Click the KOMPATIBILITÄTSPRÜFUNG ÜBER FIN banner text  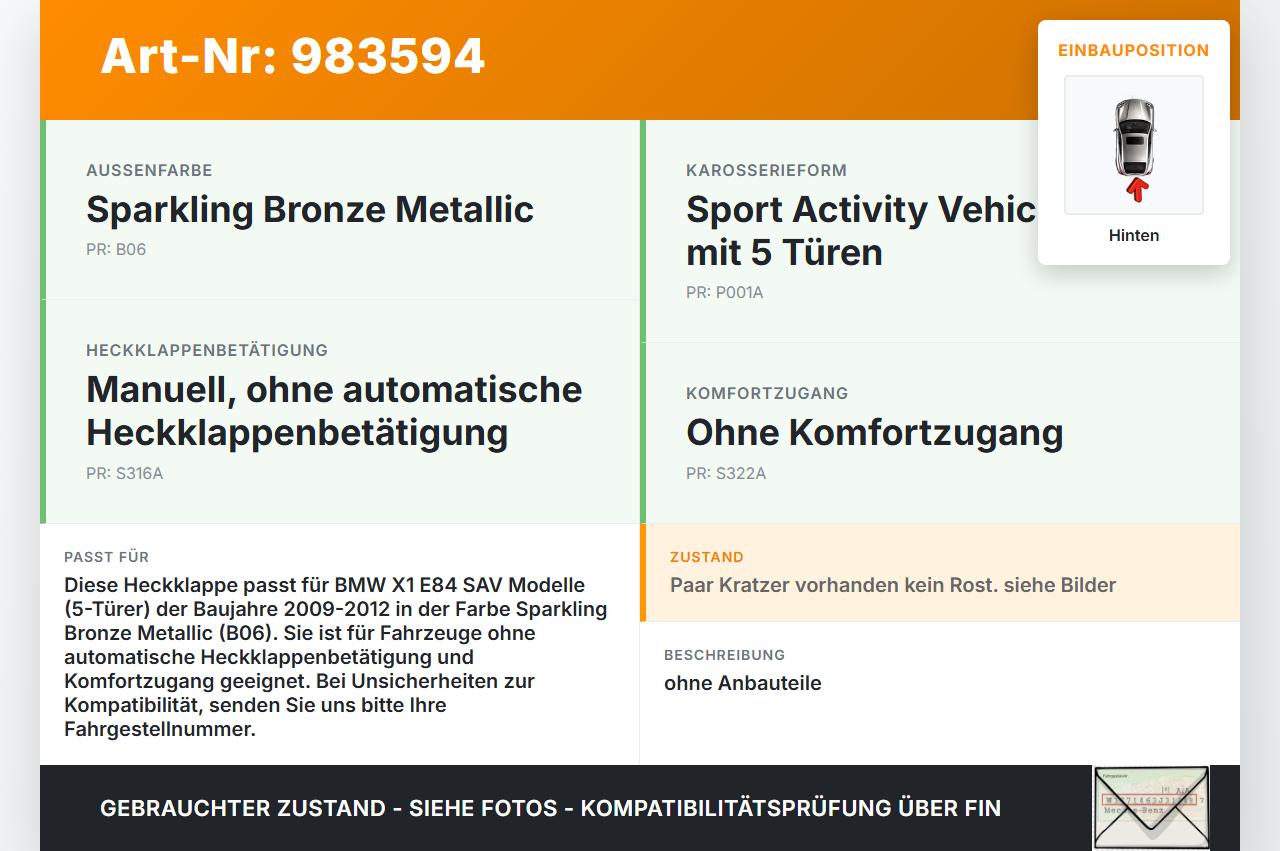click(550, 808)
